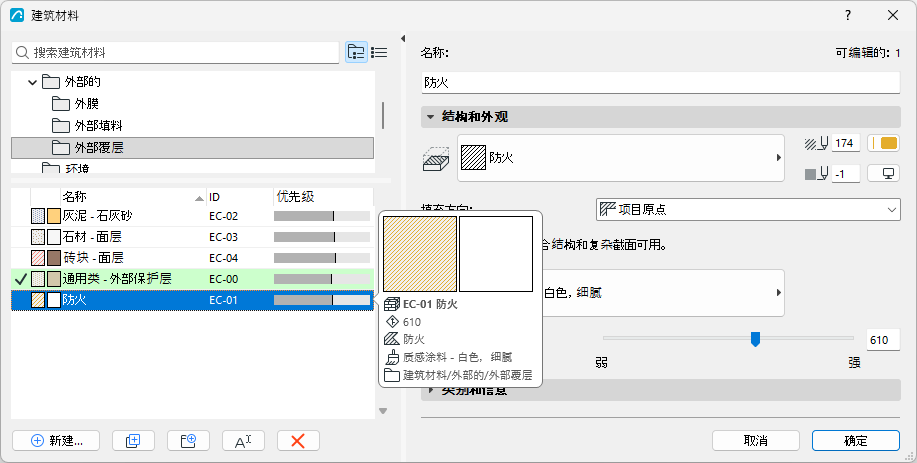Collapse the 外部的 folder
The width and height of the screenshot is (917, 463).
tap(33, 82)
